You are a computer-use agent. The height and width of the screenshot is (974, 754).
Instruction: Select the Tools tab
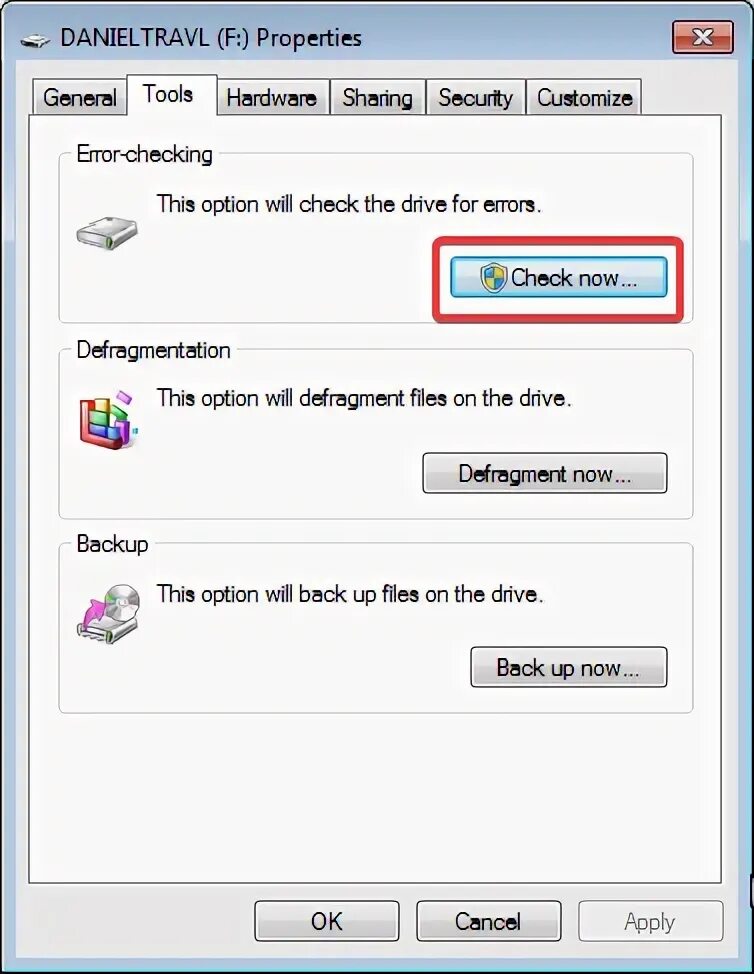tap(168, 94)
